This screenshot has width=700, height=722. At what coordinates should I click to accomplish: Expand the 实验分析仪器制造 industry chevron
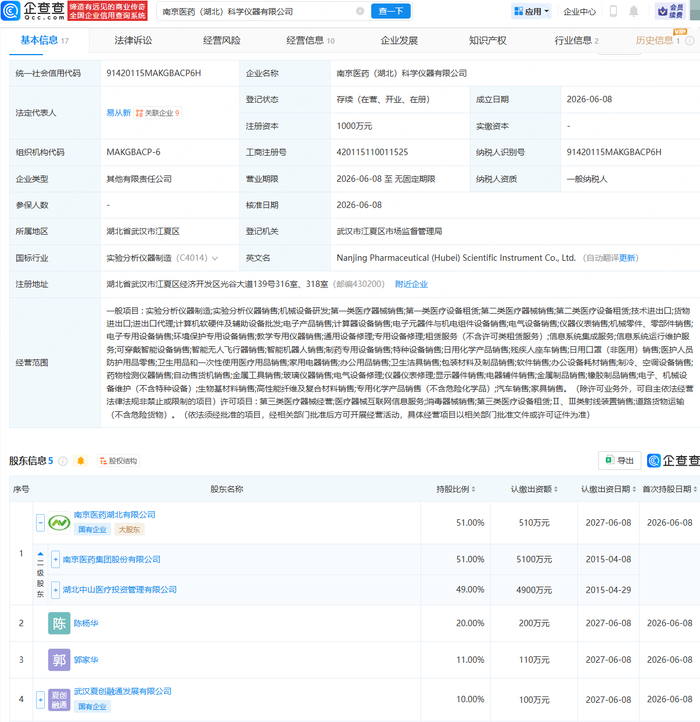(x=215, y=258)
